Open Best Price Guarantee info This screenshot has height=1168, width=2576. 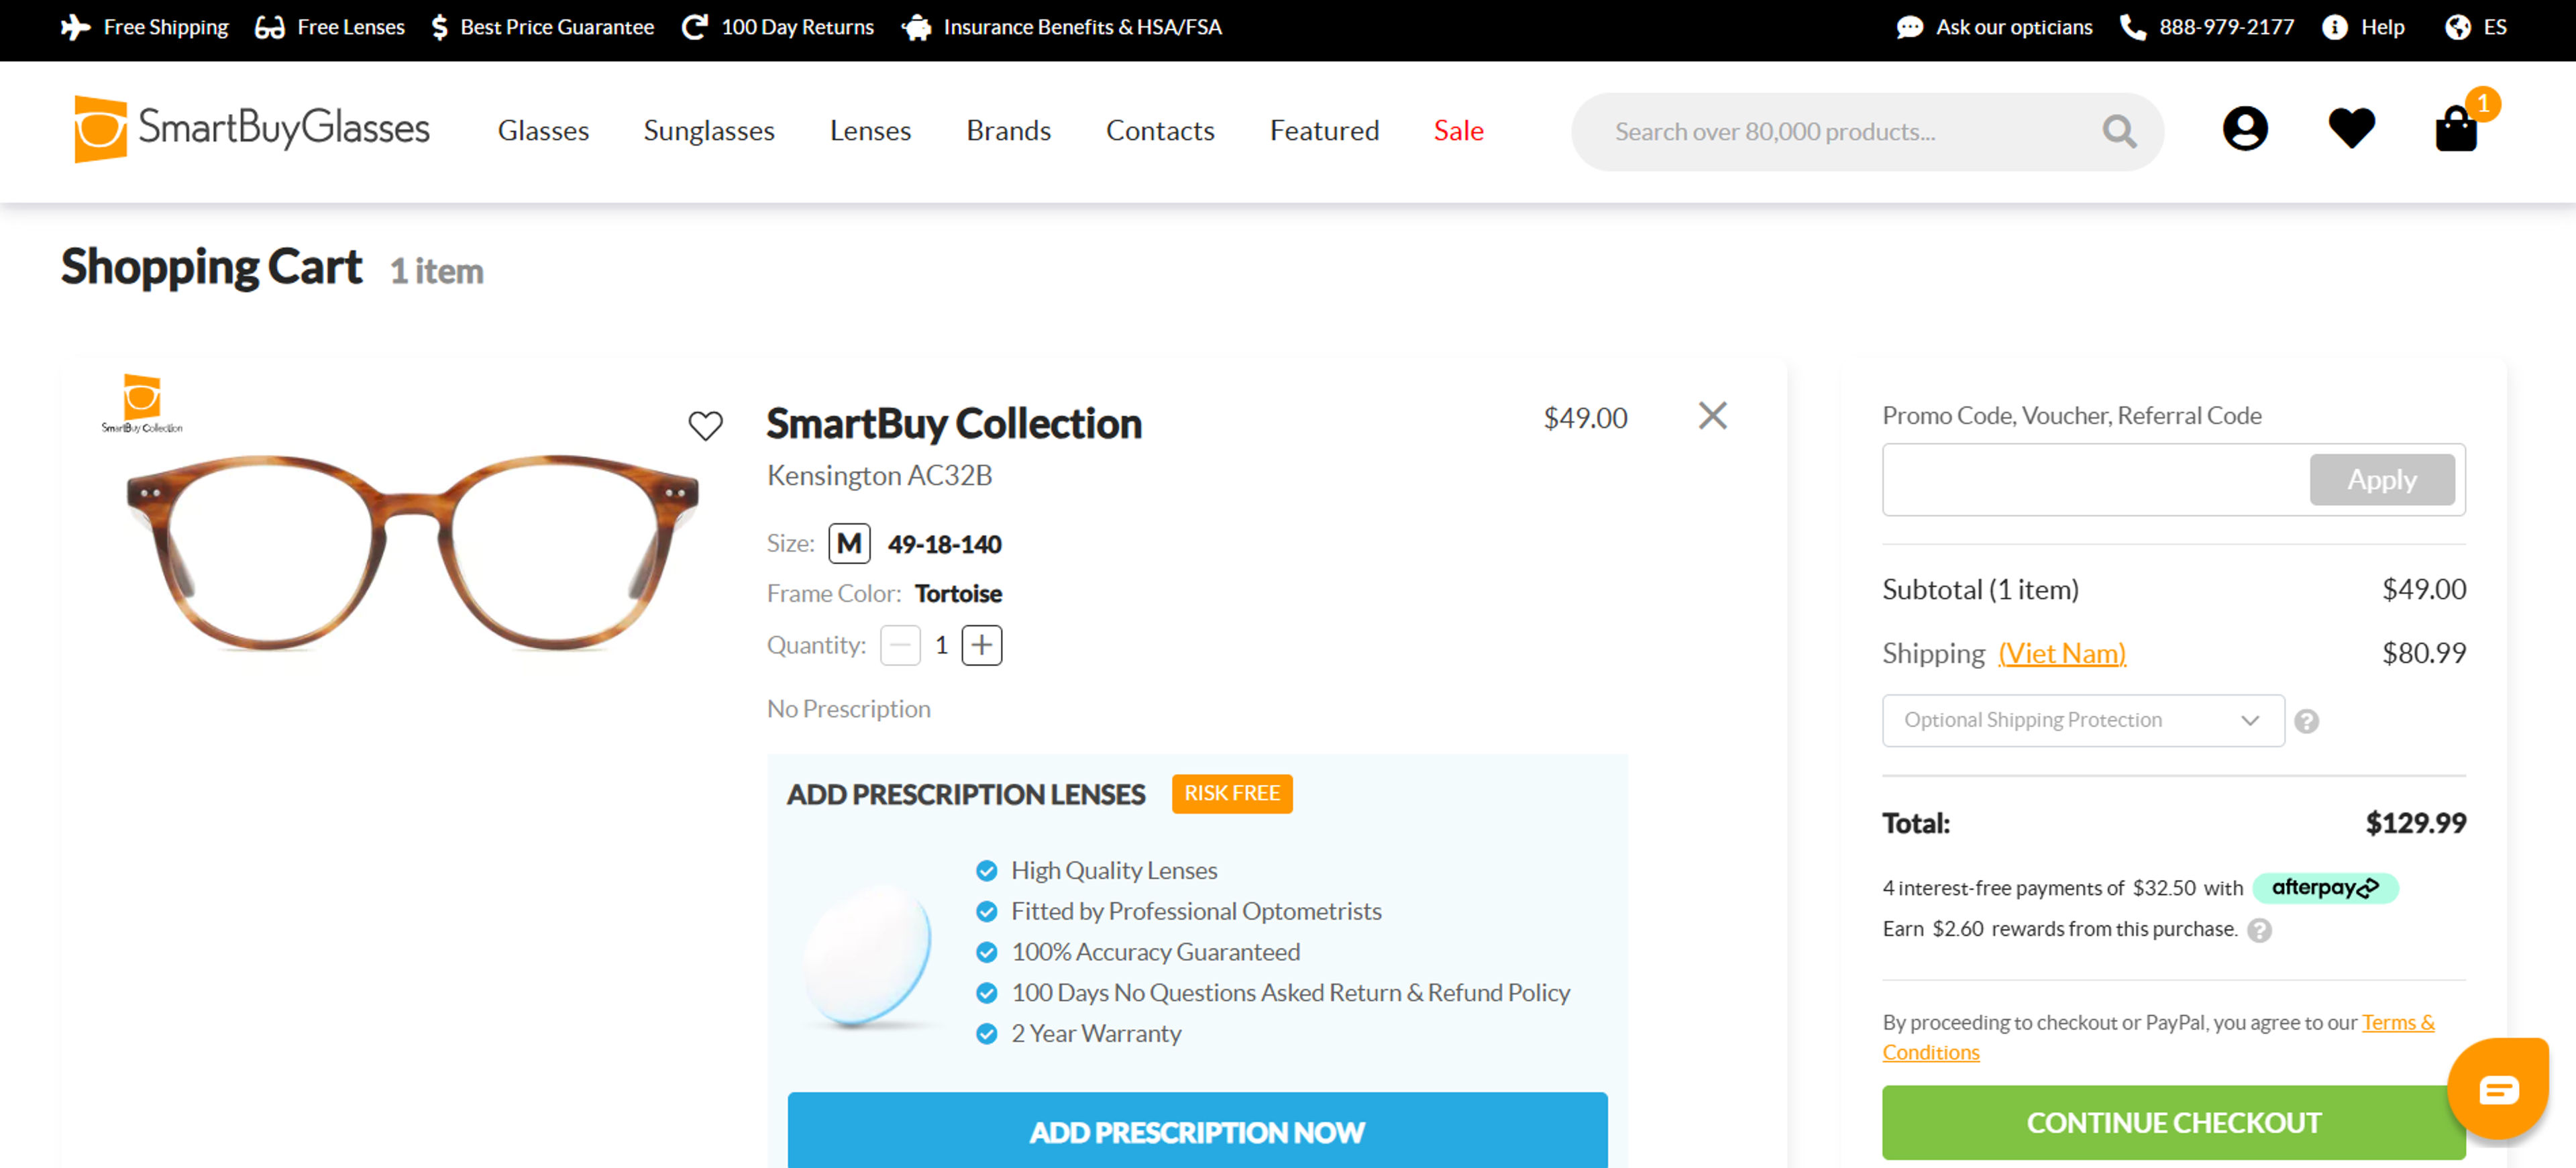[x=542, y=27]
